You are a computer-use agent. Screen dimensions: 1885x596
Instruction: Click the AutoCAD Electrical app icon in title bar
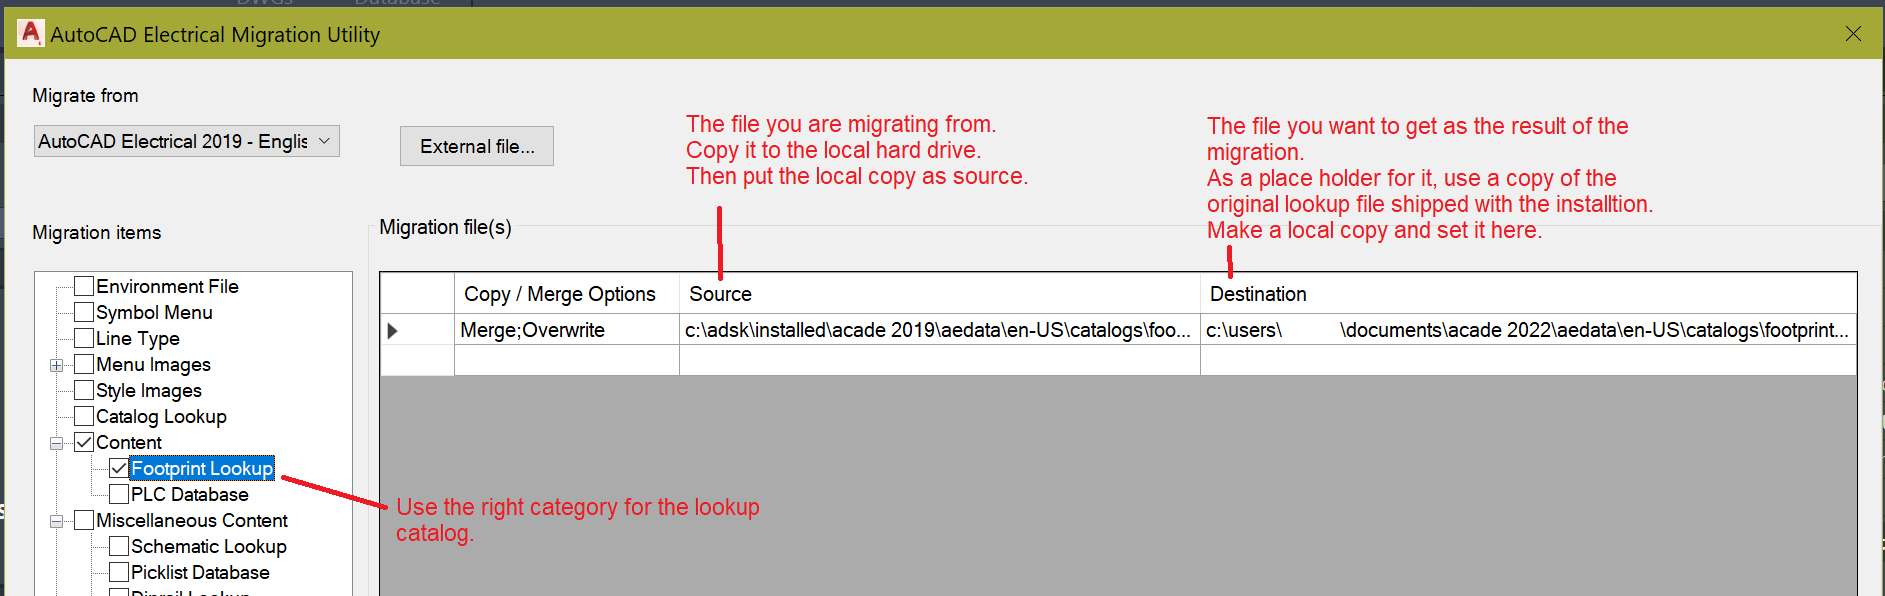[31, 33]
